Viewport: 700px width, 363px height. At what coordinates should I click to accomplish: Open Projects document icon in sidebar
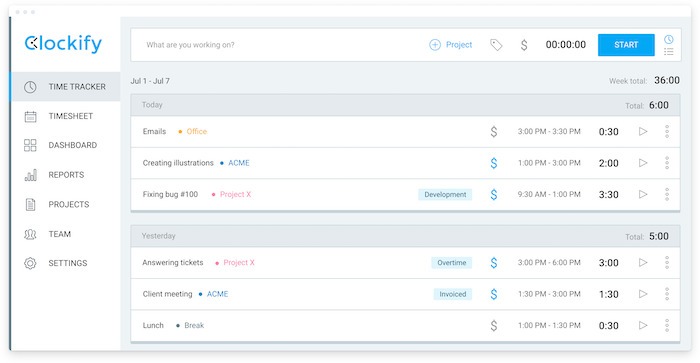[x=30, y=204]
